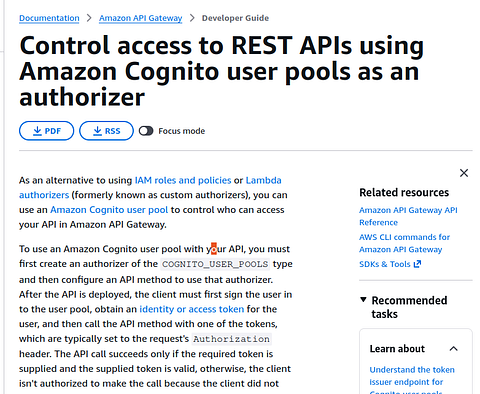Open SDKs & Tools external link
Image resolution: width=480 pixels, height=394 pixels.
tap(385, 264)
